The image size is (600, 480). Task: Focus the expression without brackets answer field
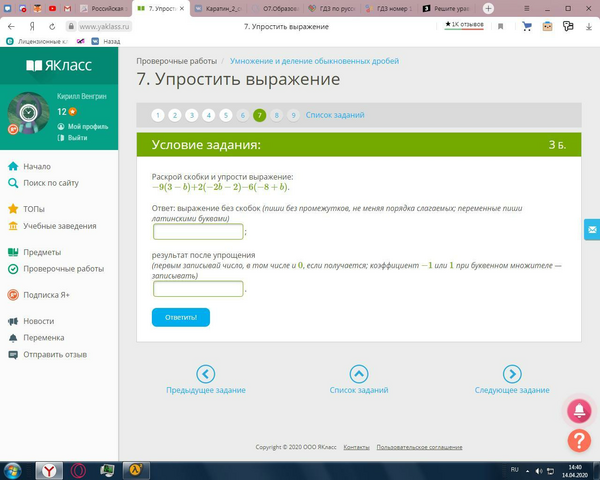pos(198,232)
